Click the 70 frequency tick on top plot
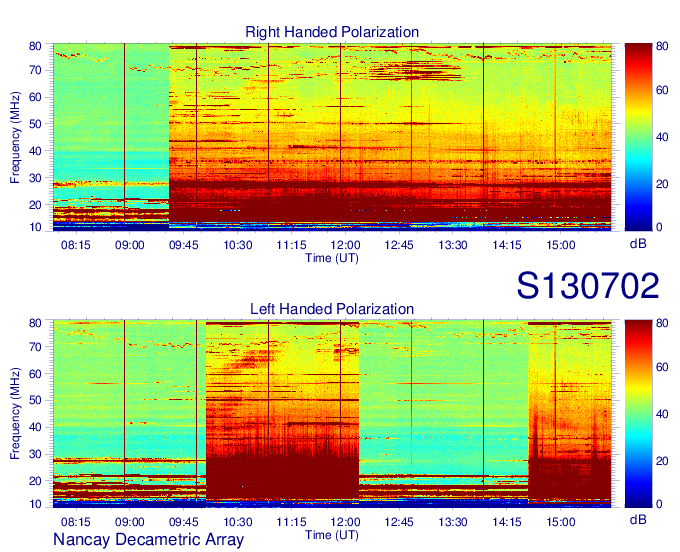Screen dimensions: 680x552 tap(36, 70)
